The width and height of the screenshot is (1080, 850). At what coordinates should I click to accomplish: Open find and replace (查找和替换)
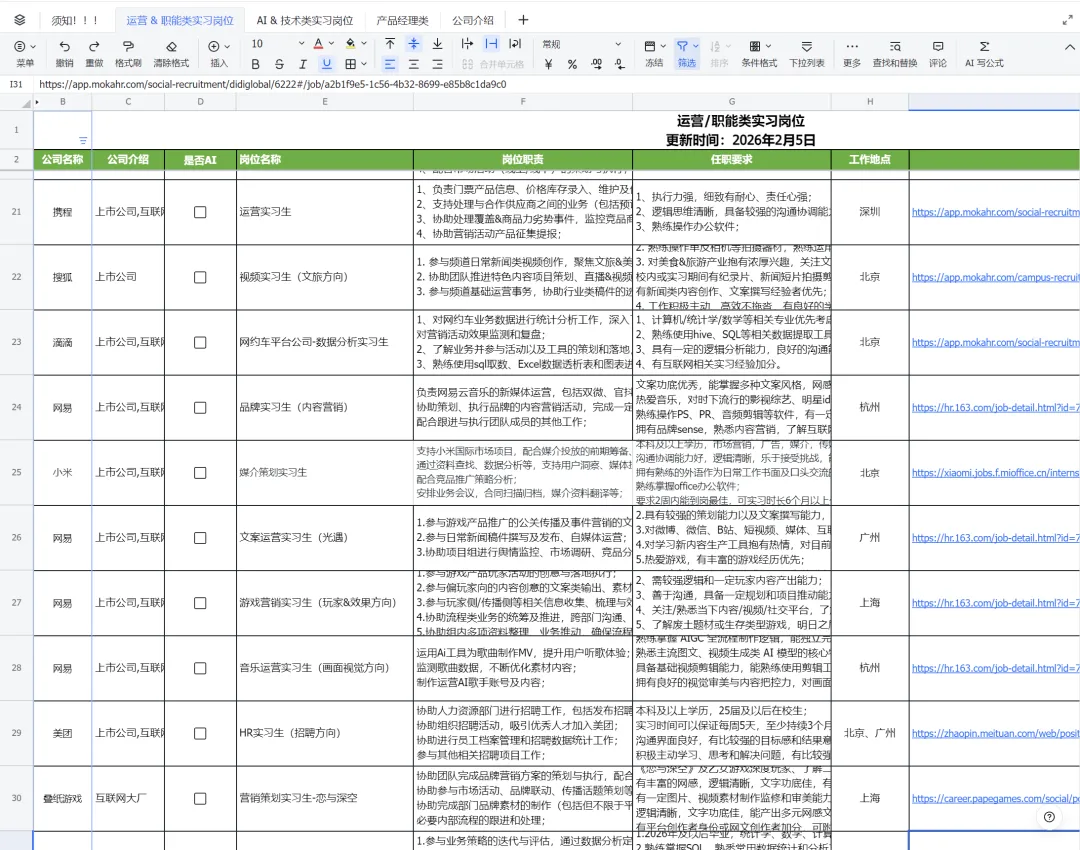[x=895, y=53]
